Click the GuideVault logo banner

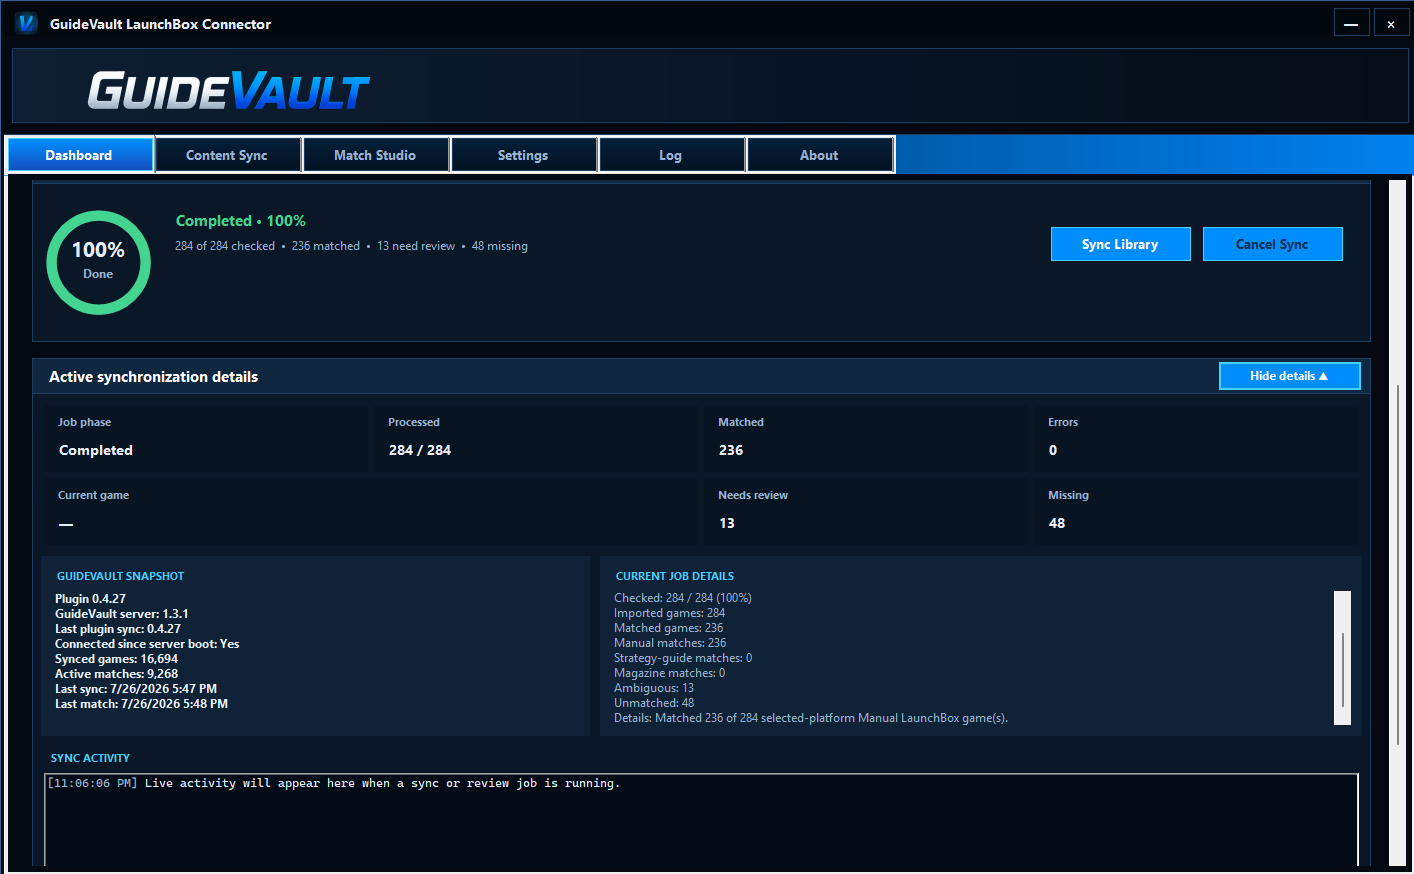coord(229,90)
